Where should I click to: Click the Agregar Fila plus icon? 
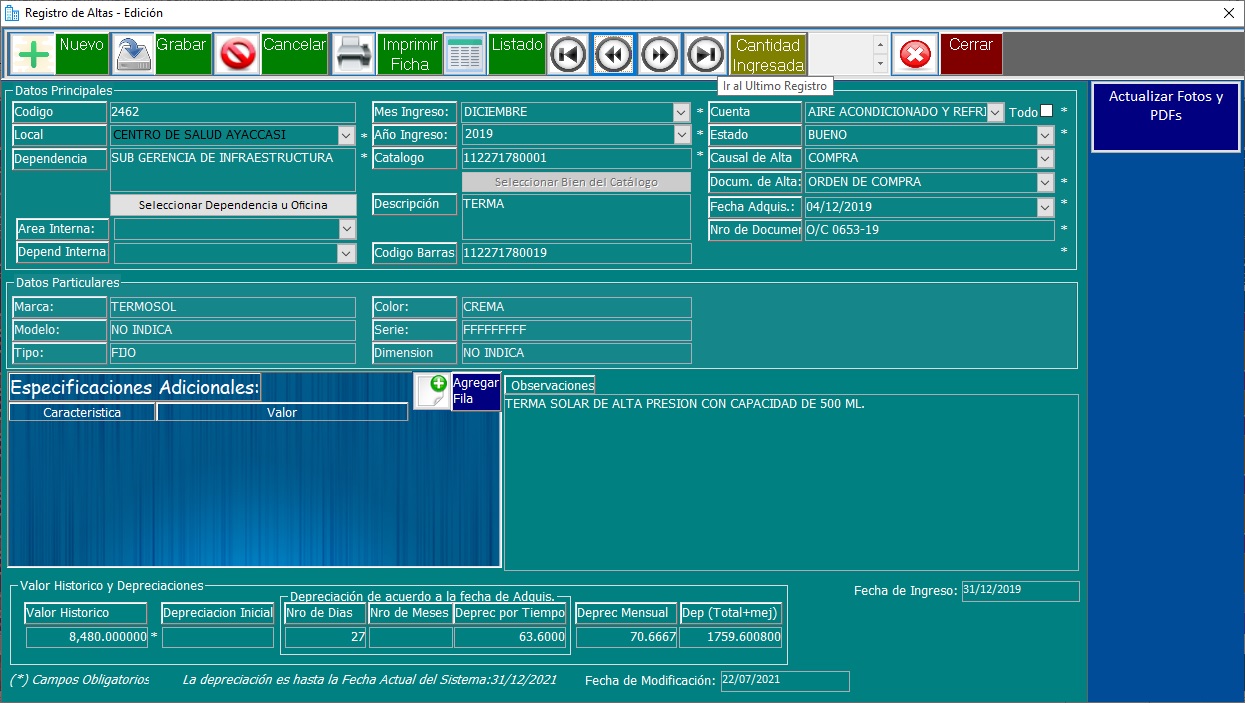click(x=432, y=391)
